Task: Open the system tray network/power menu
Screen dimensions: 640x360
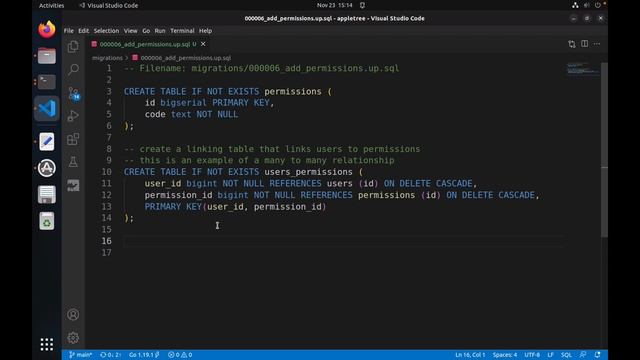Action: tap(587, 5)
